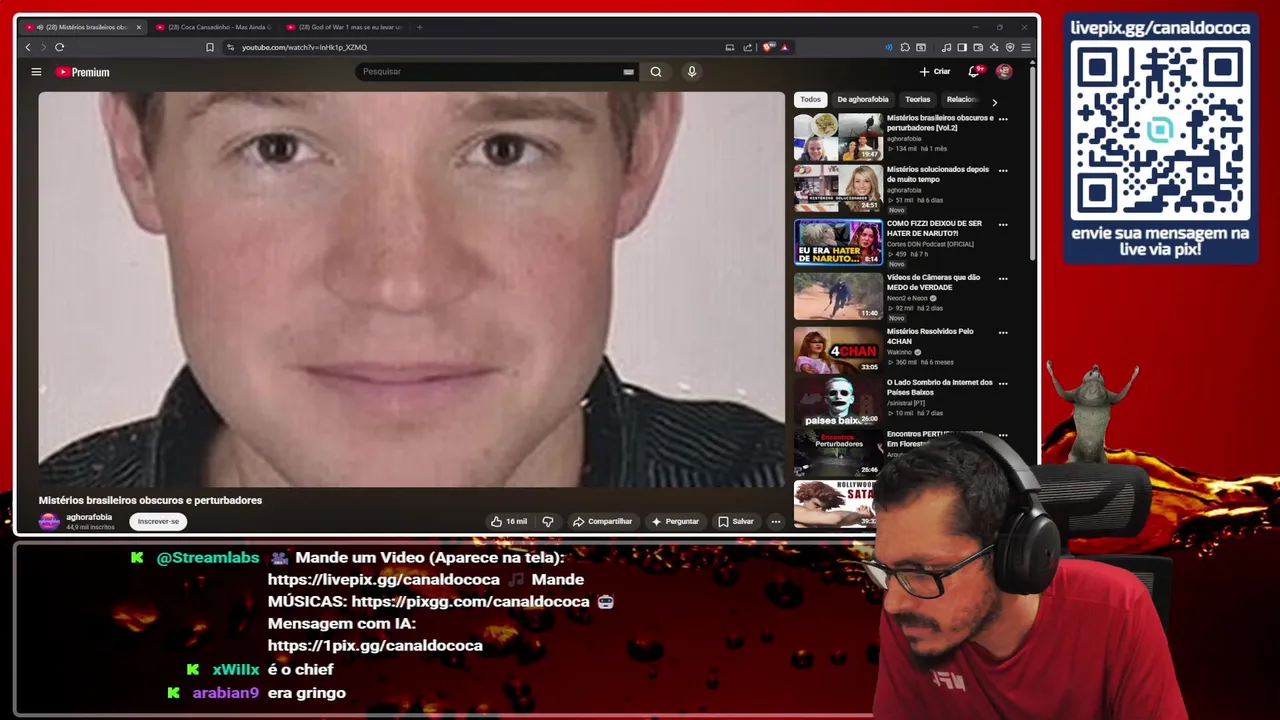Viewport: 1280px width, 720px height.
Task: Open the notifications bell
Action: click(974, 72)
